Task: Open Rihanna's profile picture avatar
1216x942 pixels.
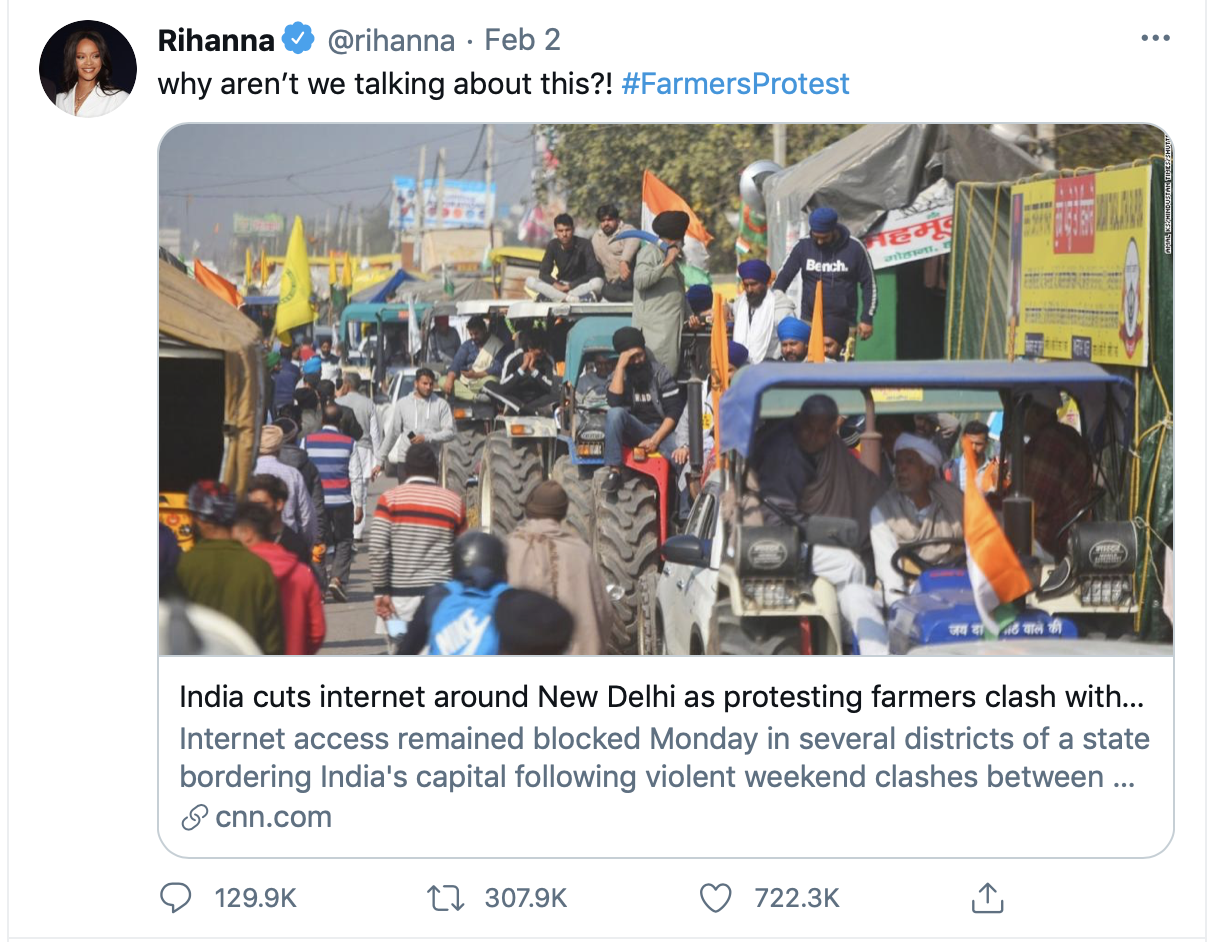Action: [x=88, y=69]
